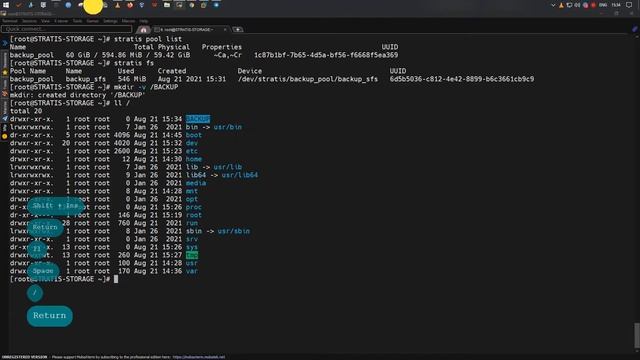Open the Sessions menu
Image resolution: width=640 pixels, height=360 pixels.
pyautogui.click(x=29, y=21)
